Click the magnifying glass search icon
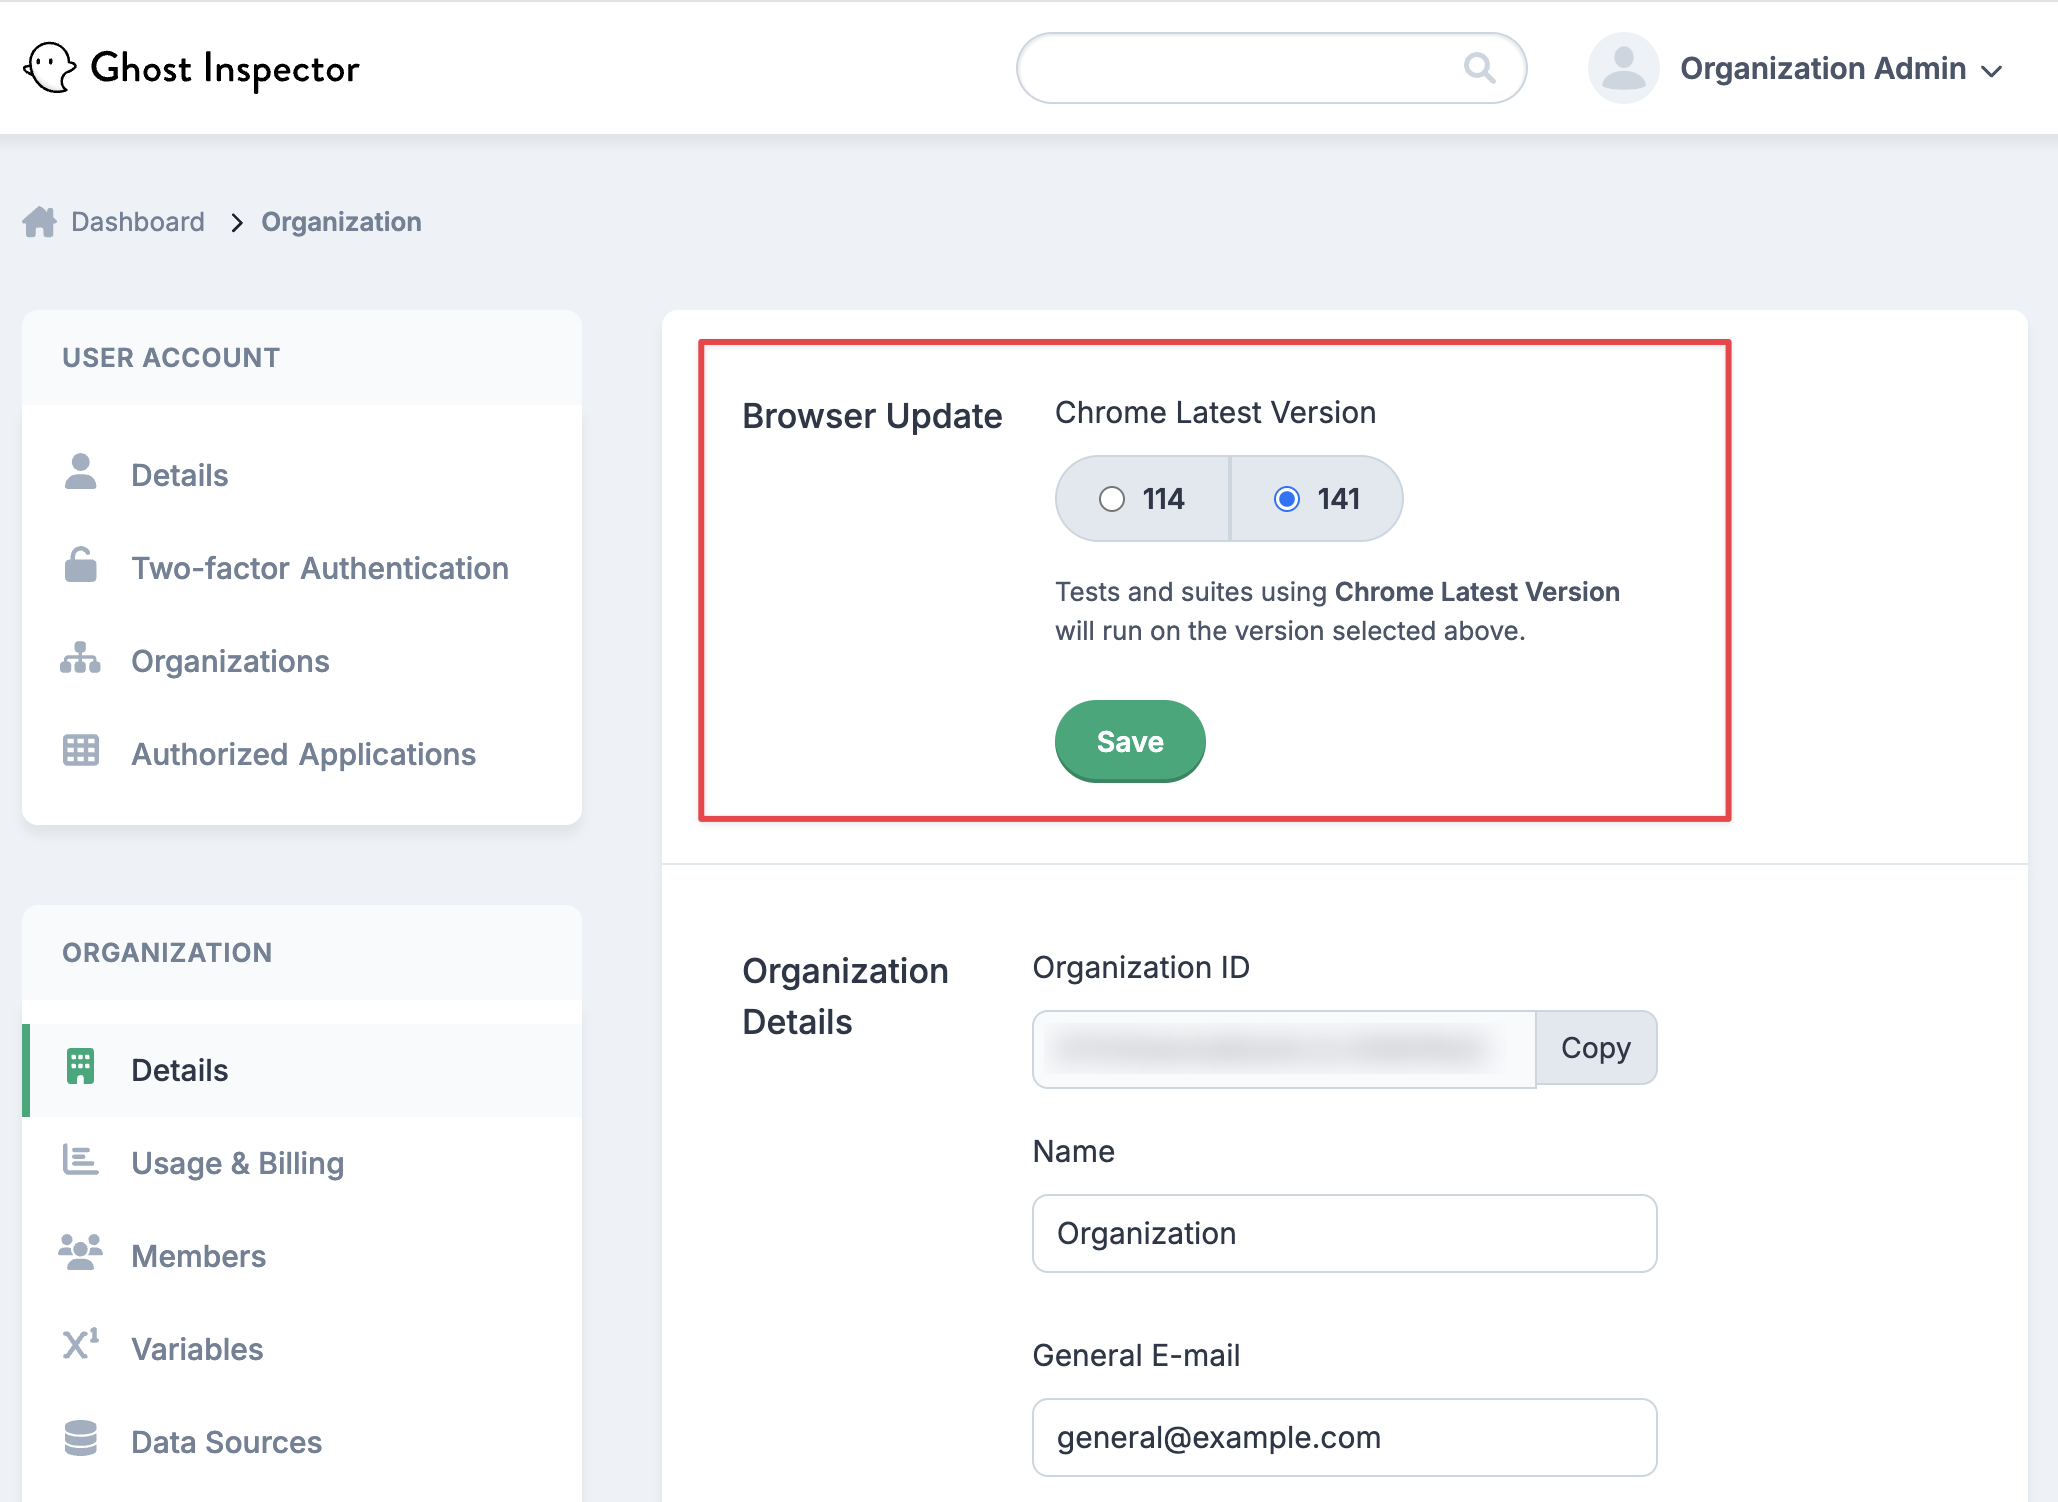Screen dimensions: 2058x1502 pos(1479,68)
